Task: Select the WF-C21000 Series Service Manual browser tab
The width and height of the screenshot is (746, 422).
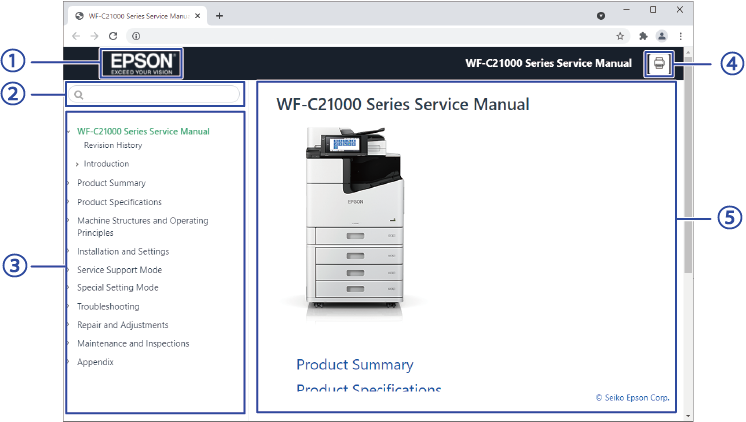Action: coord(138,16)
